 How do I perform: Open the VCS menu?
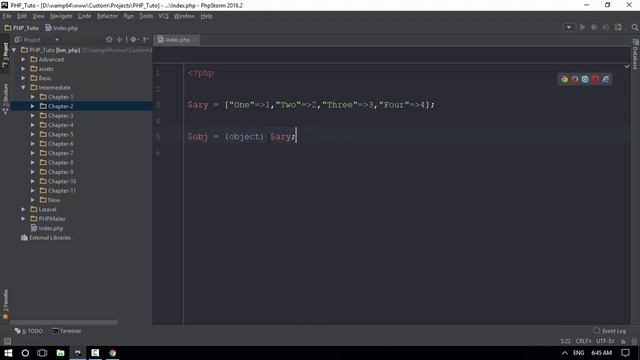pyautogui.click(x=163, y=16)
